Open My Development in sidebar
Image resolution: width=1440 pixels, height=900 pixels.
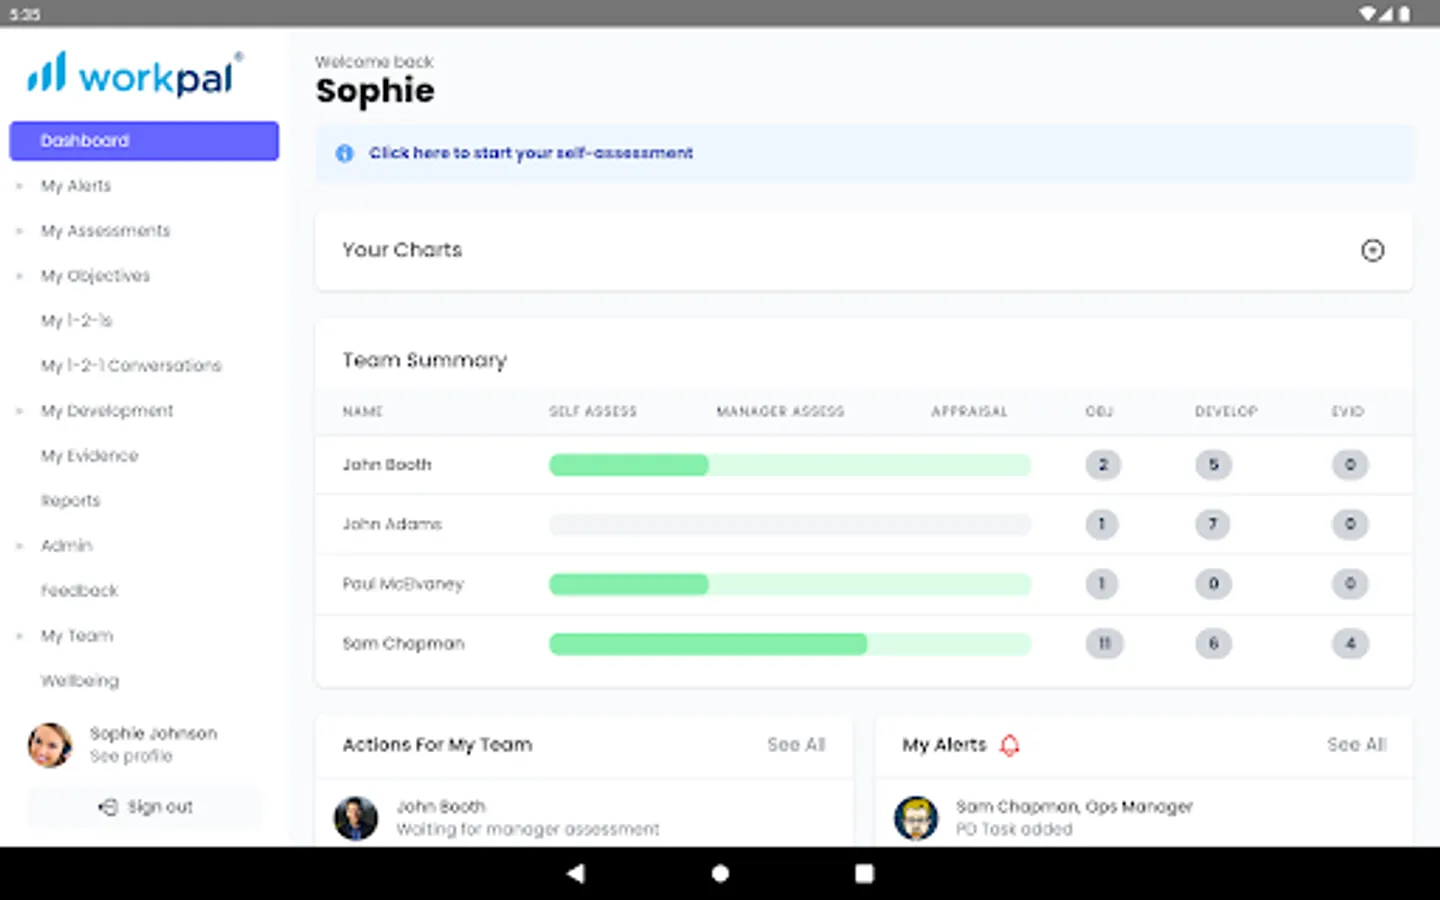107,411
